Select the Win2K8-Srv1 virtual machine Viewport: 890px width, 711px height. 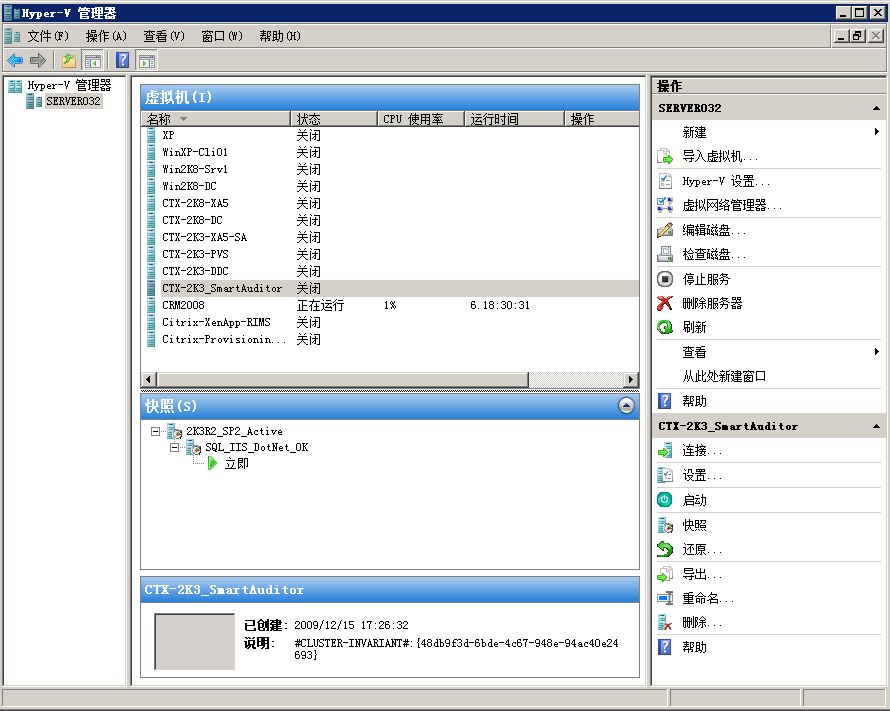click(195, 169)
